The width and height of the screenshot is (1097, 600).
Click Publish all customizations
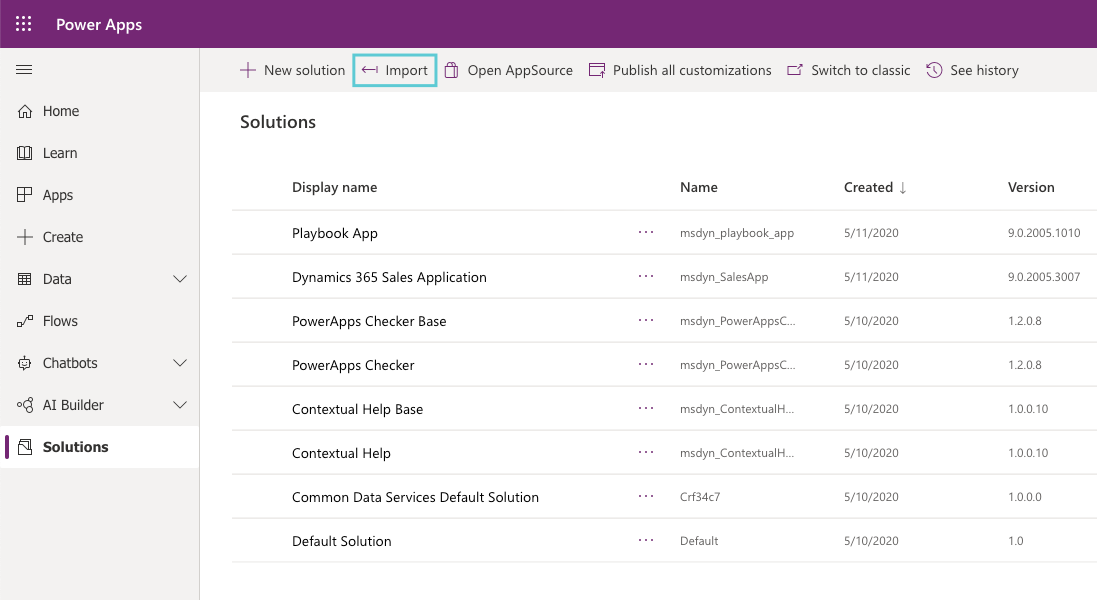680,70
